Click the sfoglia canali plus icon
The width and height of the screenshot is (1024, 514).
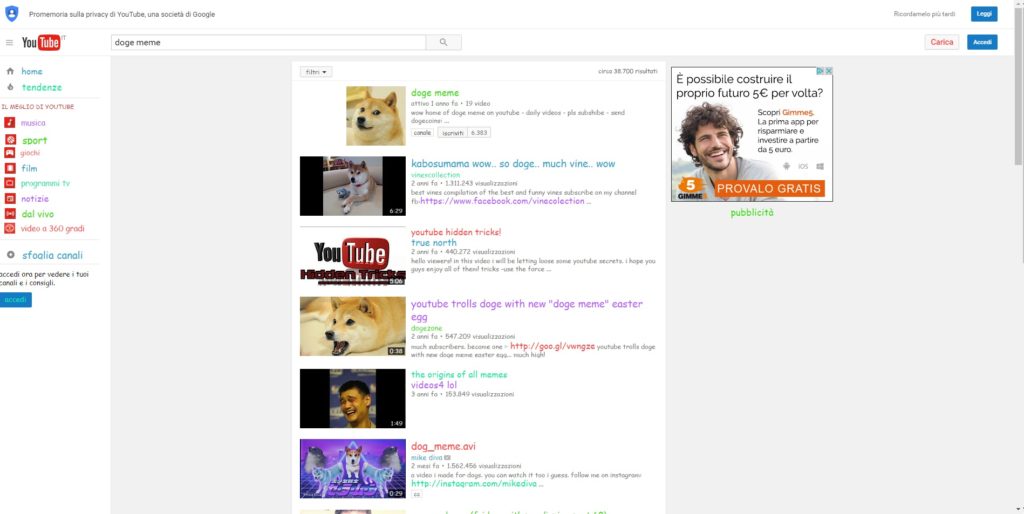click(x=10, y=255)
